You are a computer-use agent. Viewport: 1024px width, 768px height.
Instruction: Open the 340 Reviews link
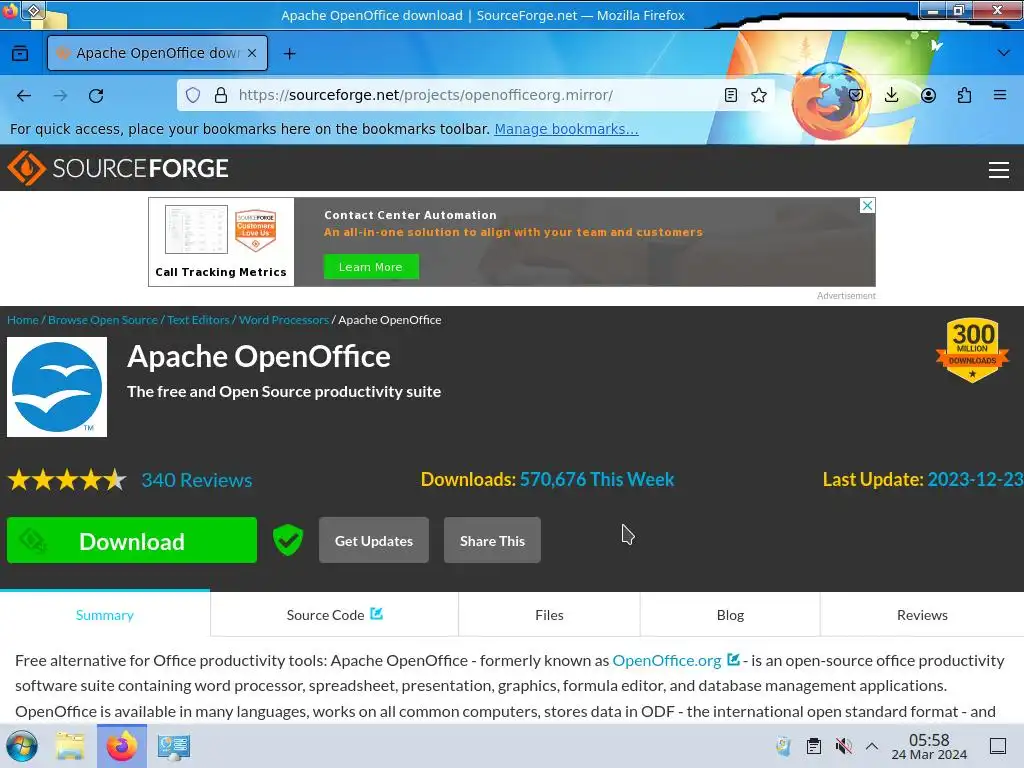pyautogui.click(x=197, y=480)
